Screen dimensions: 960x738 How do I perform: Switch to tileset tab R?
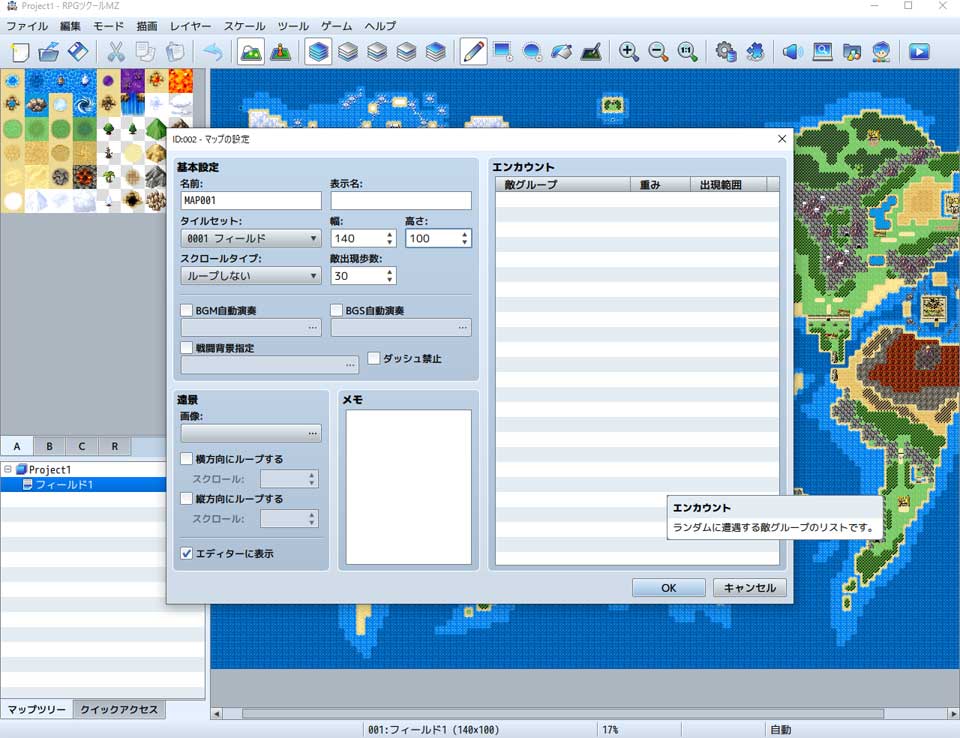(x=114, y=446)
